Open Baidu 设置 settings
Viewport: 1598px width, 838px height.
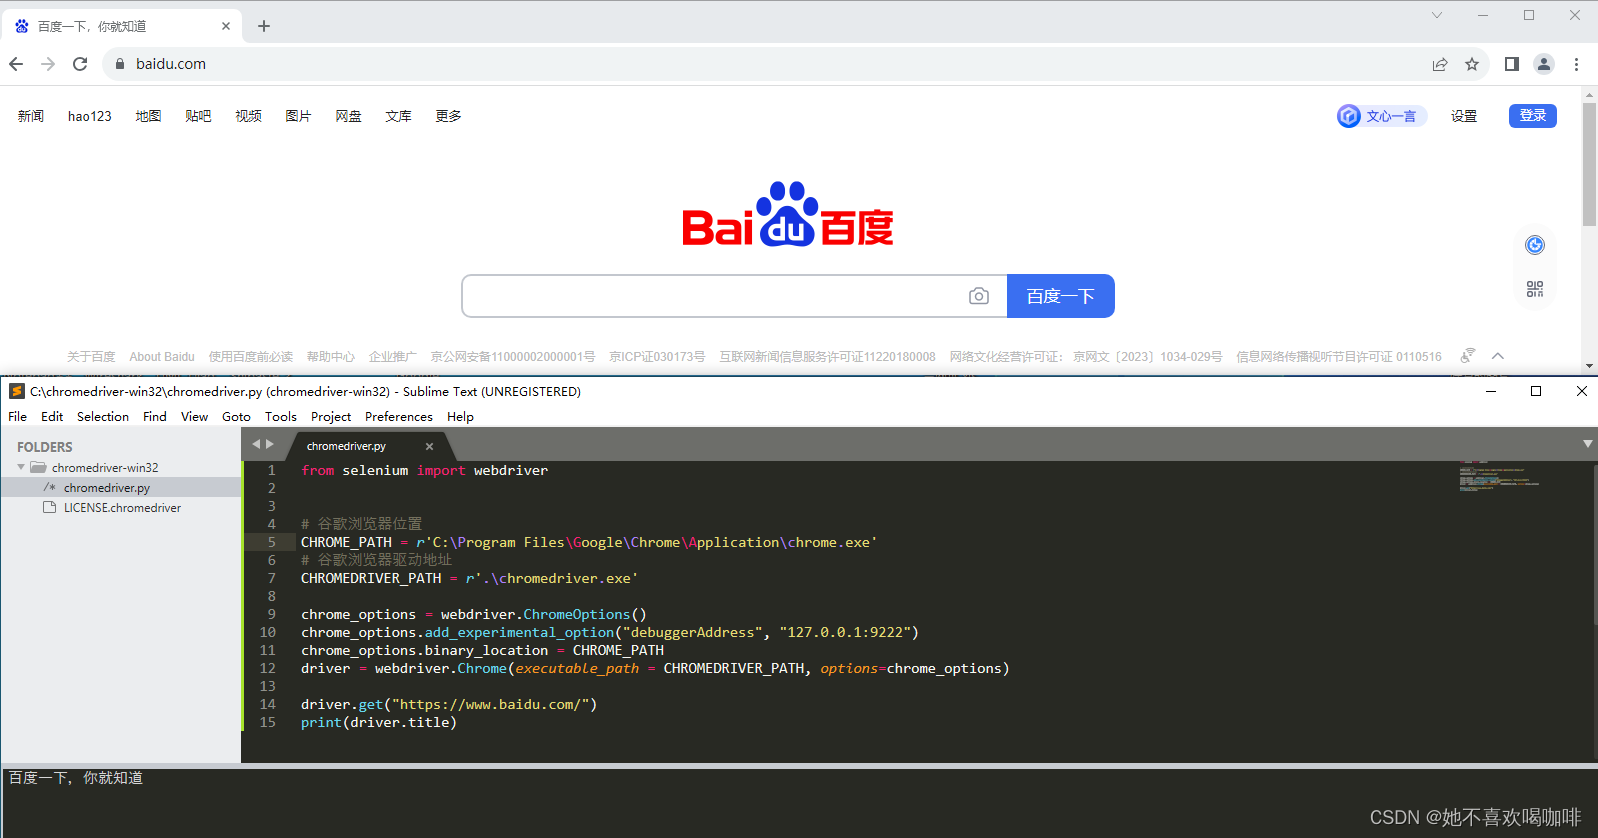coord(1464,116)
